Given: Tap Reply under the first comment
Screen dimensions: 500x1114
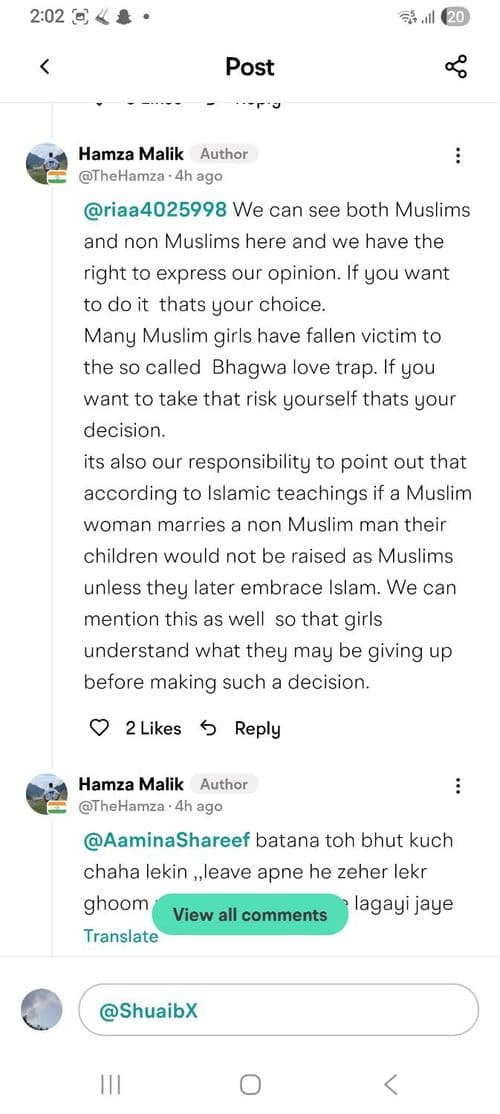Looking at the screenshot, I should 257,728.
